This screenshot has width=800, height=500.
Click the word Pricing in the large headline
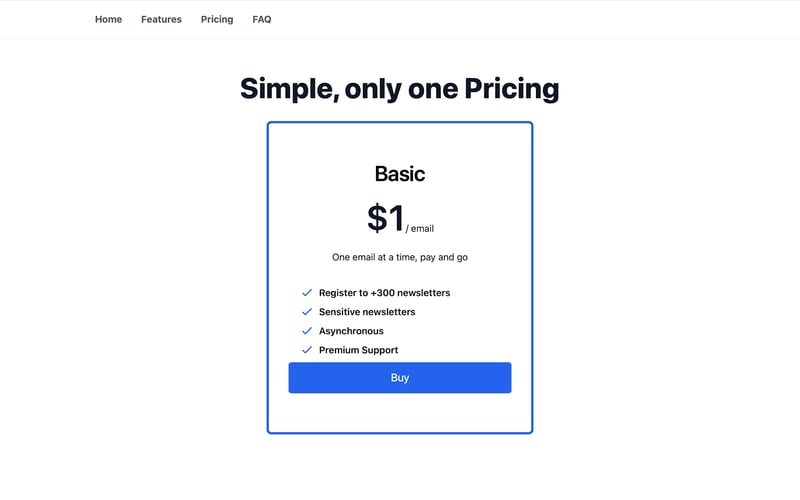click(511, 89)
